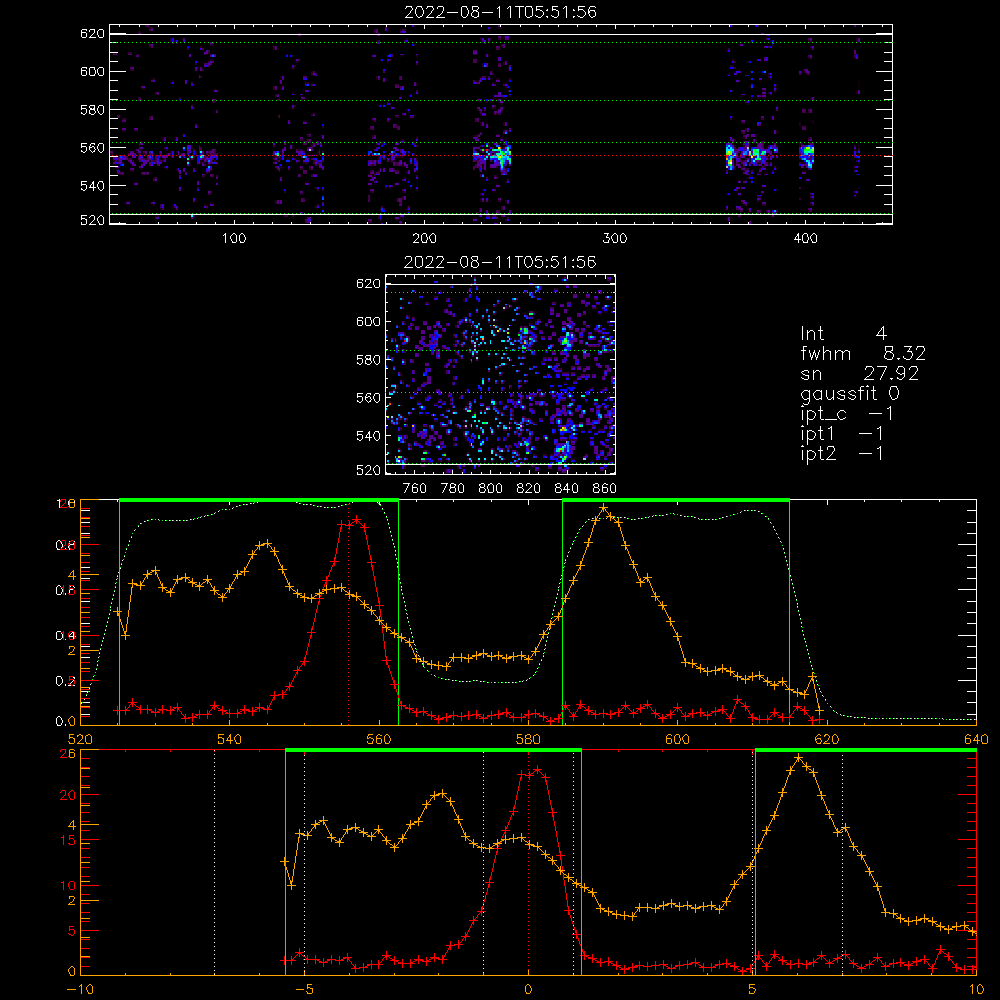Click x-axis label 400 on top plot
The width and height of the screenshot is (1000, 1000).
(805, 239)
